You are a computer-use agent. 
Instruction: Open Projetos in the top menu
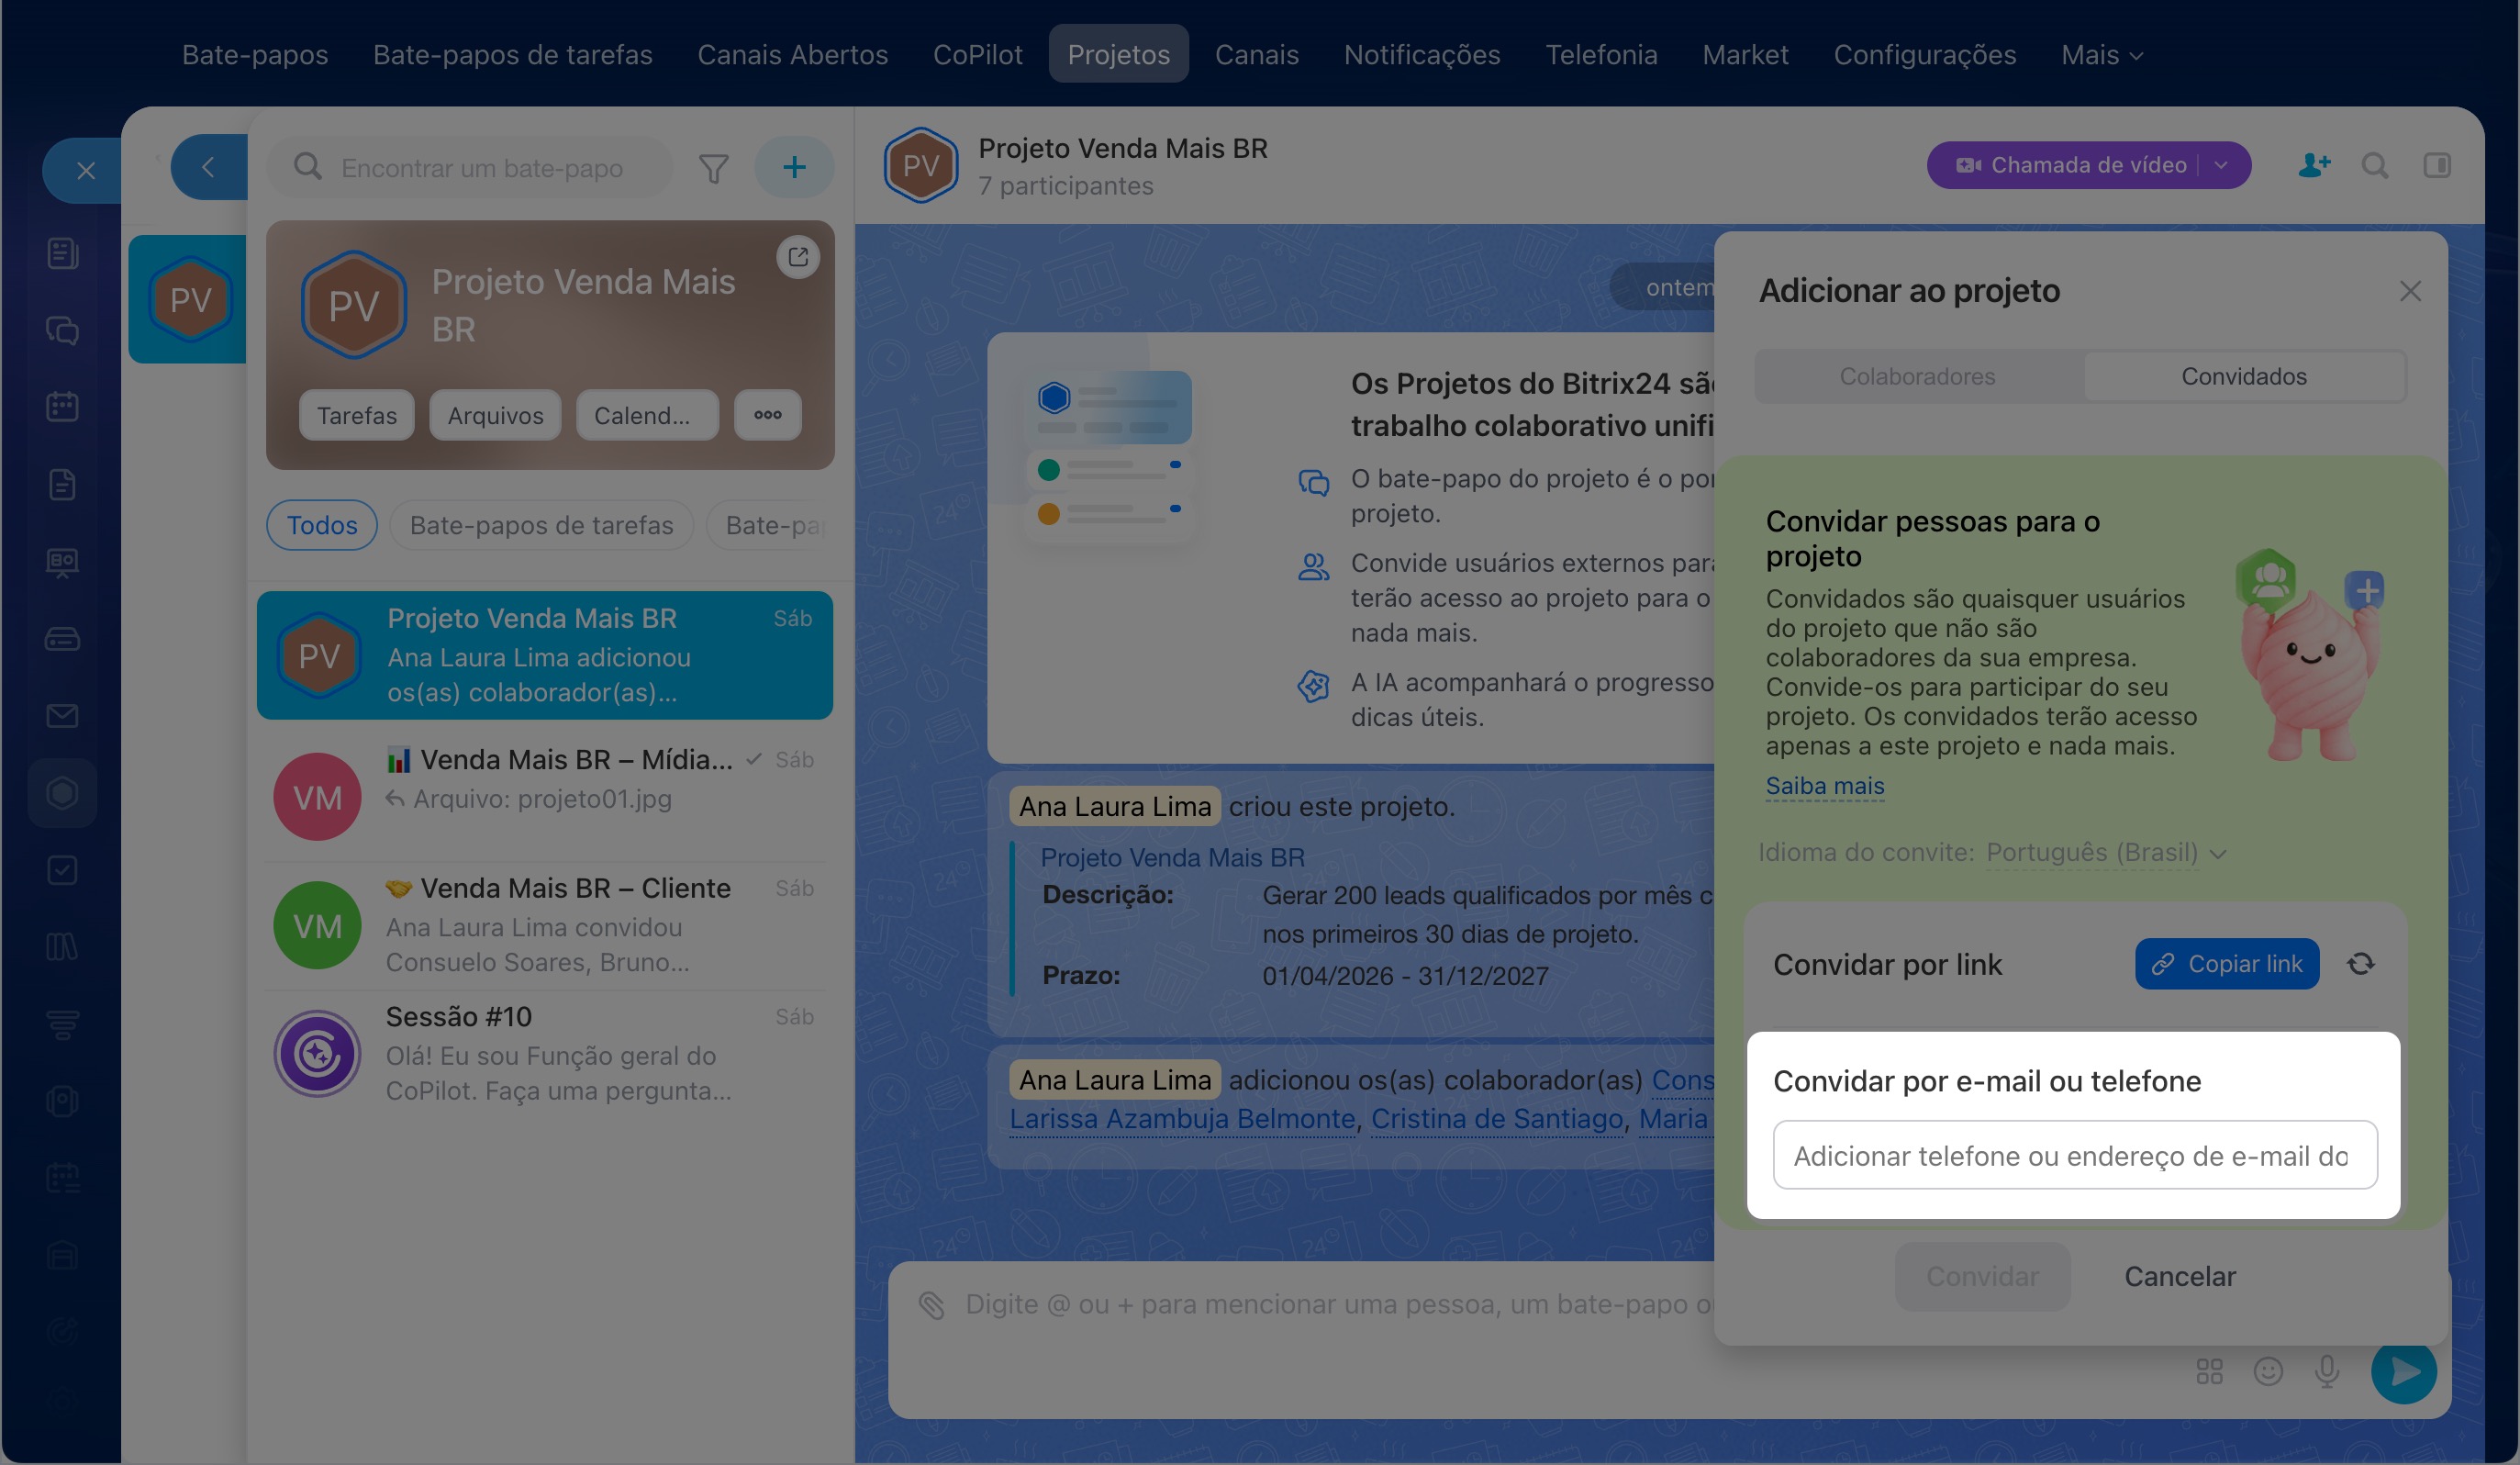click(1119, 53)
